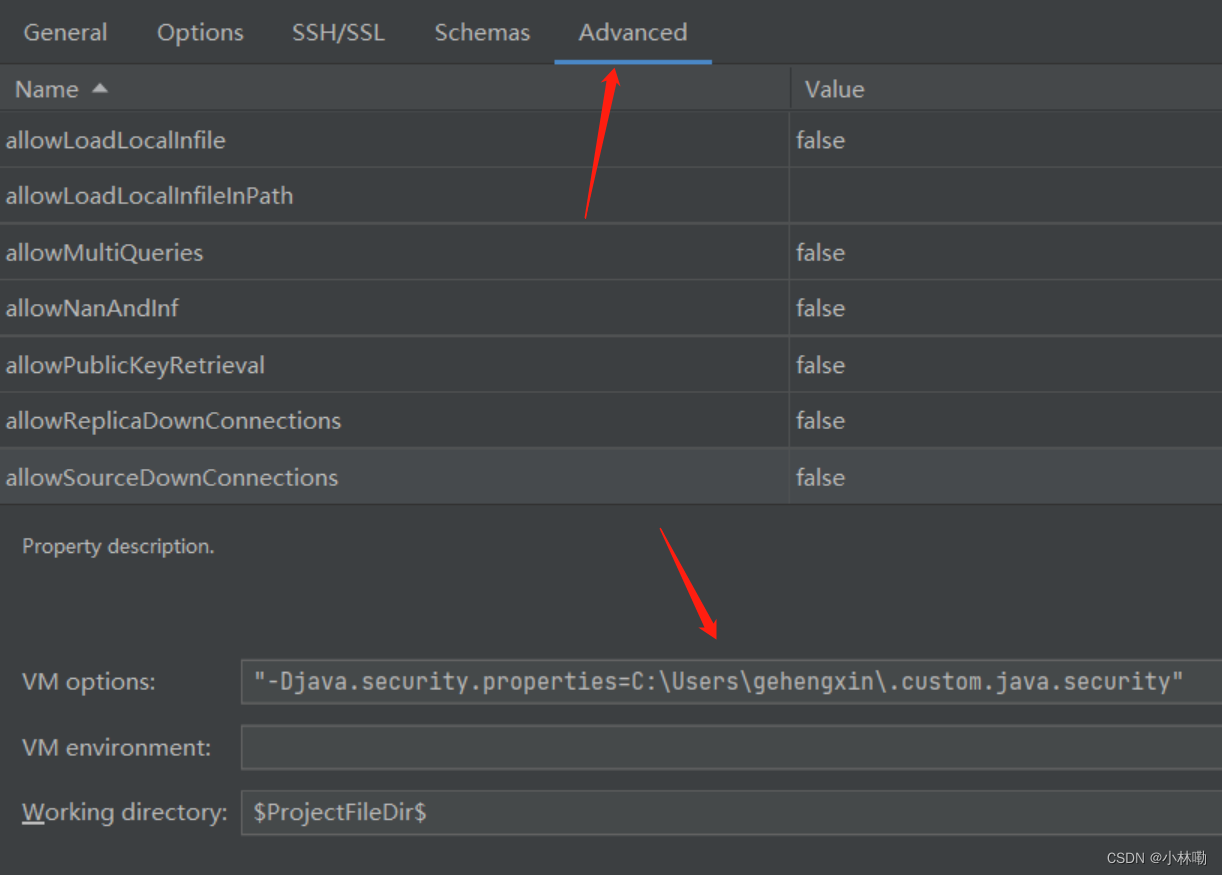
Task: Open the SSH/SSL tab
Action: 338,32
